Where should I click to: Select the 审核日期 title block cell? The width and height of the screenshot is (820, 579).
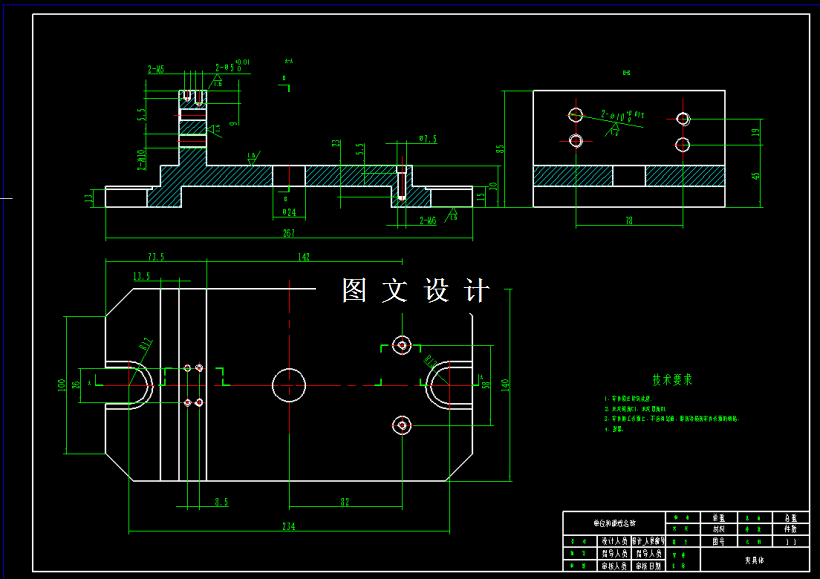tap(648, 566)
